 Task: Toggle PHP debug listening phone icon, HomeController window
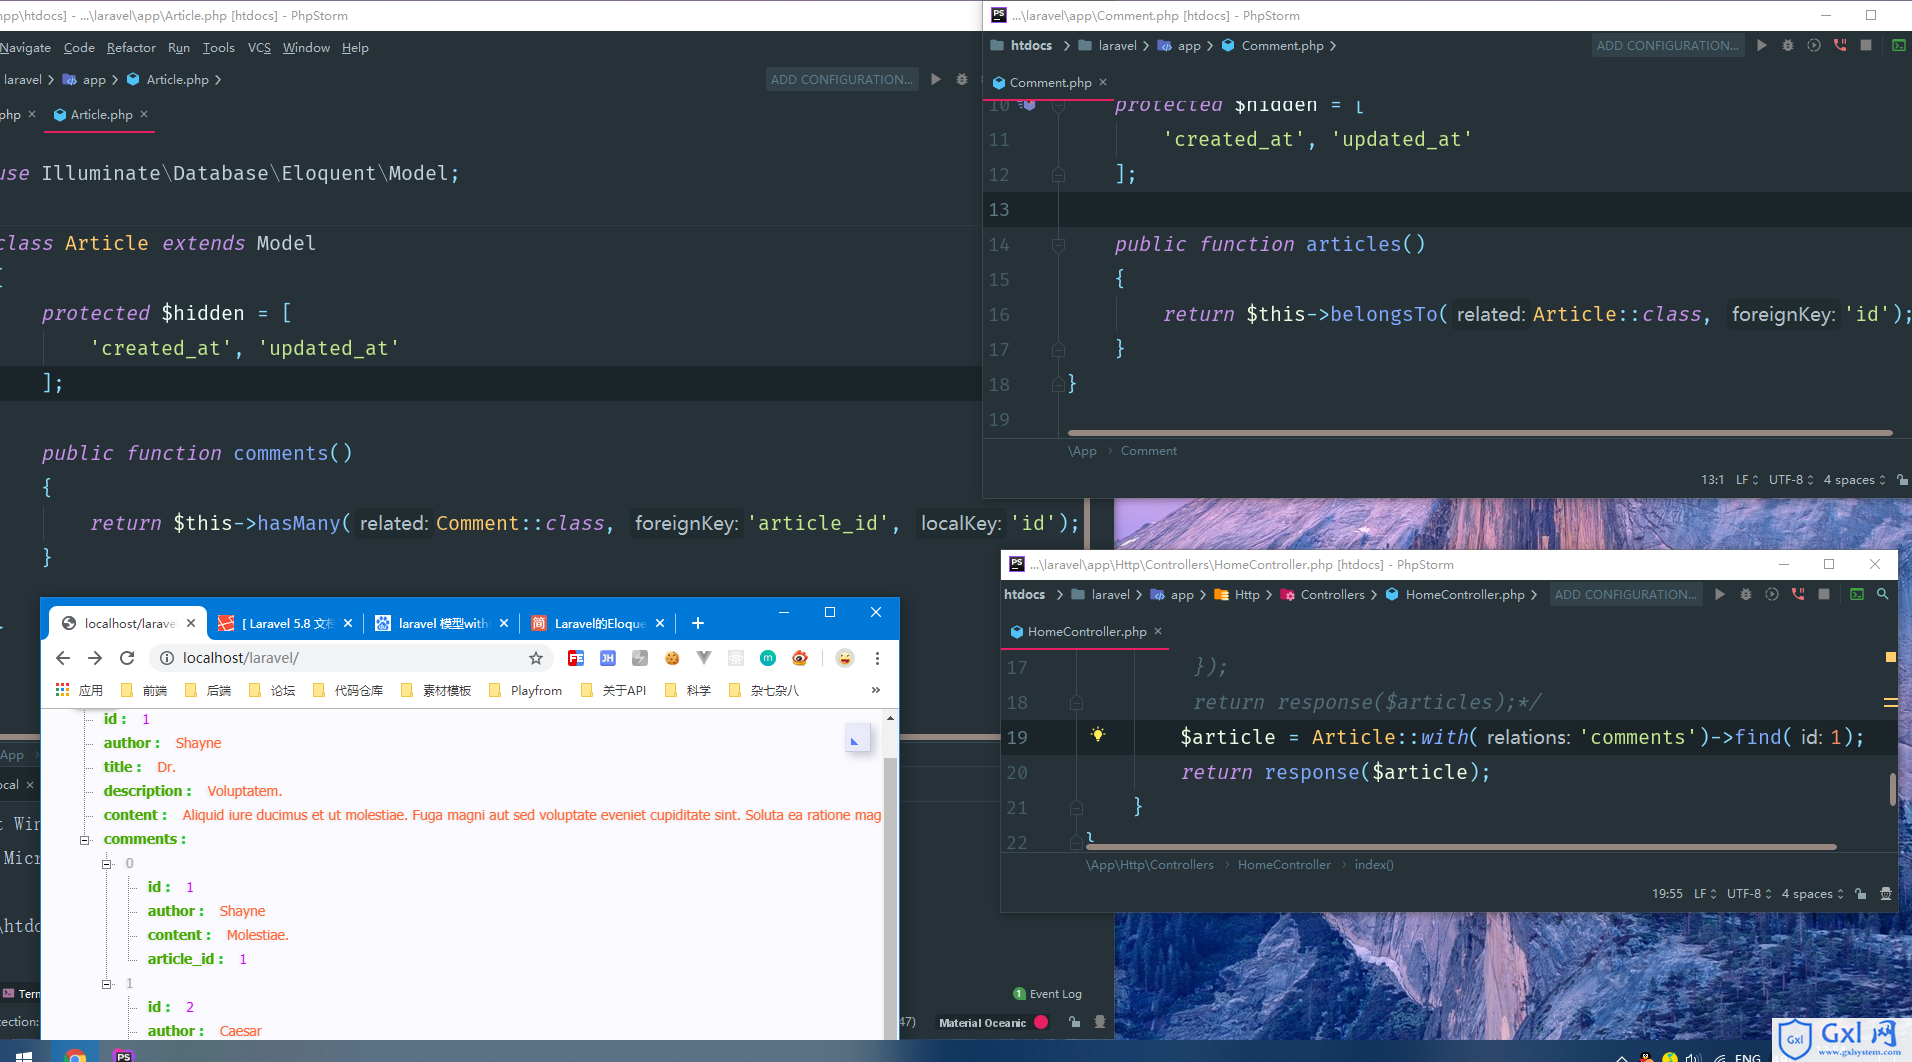pyautogui.click(x=1797, y=594)
